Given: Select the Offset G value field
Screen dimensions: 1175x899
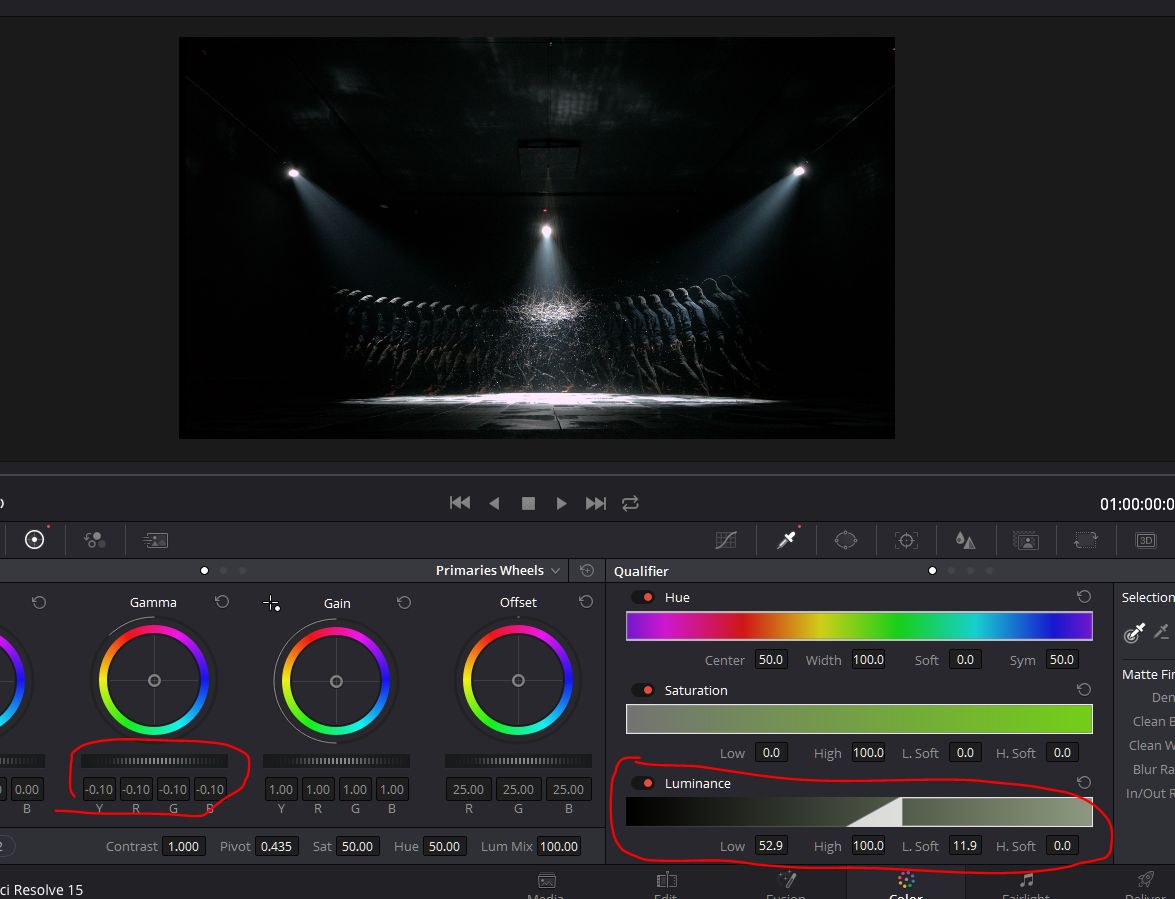Looking at the screenshot, I should pyautogui.click(x=519, y=789).
